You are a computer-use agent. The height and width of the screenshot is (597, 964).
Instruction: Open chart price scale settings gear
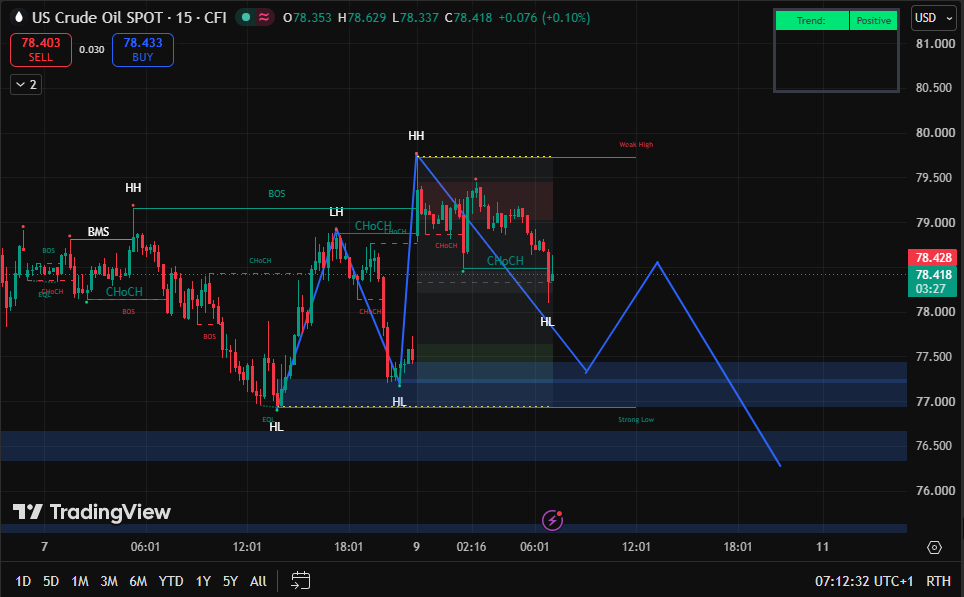[934, 547]
